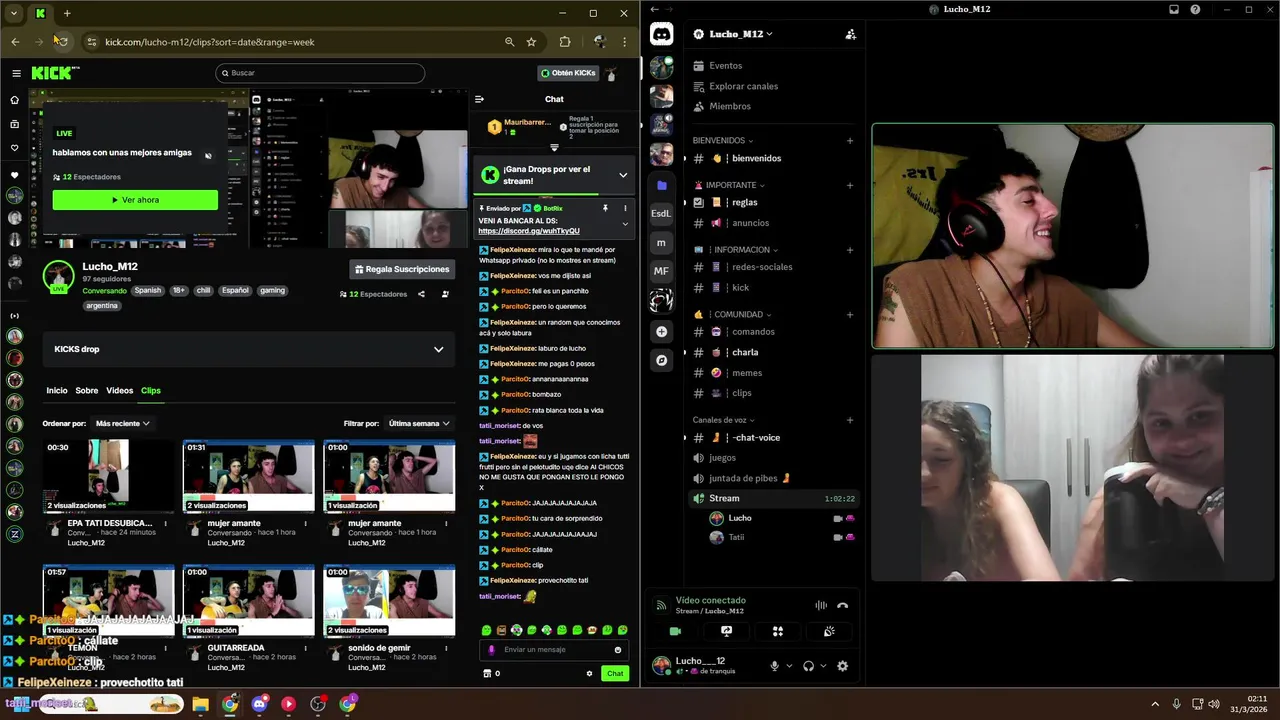Invite people to Lucho_M12 server
The height and width of the screenshot is (720, 1280).
click(850, 34)
